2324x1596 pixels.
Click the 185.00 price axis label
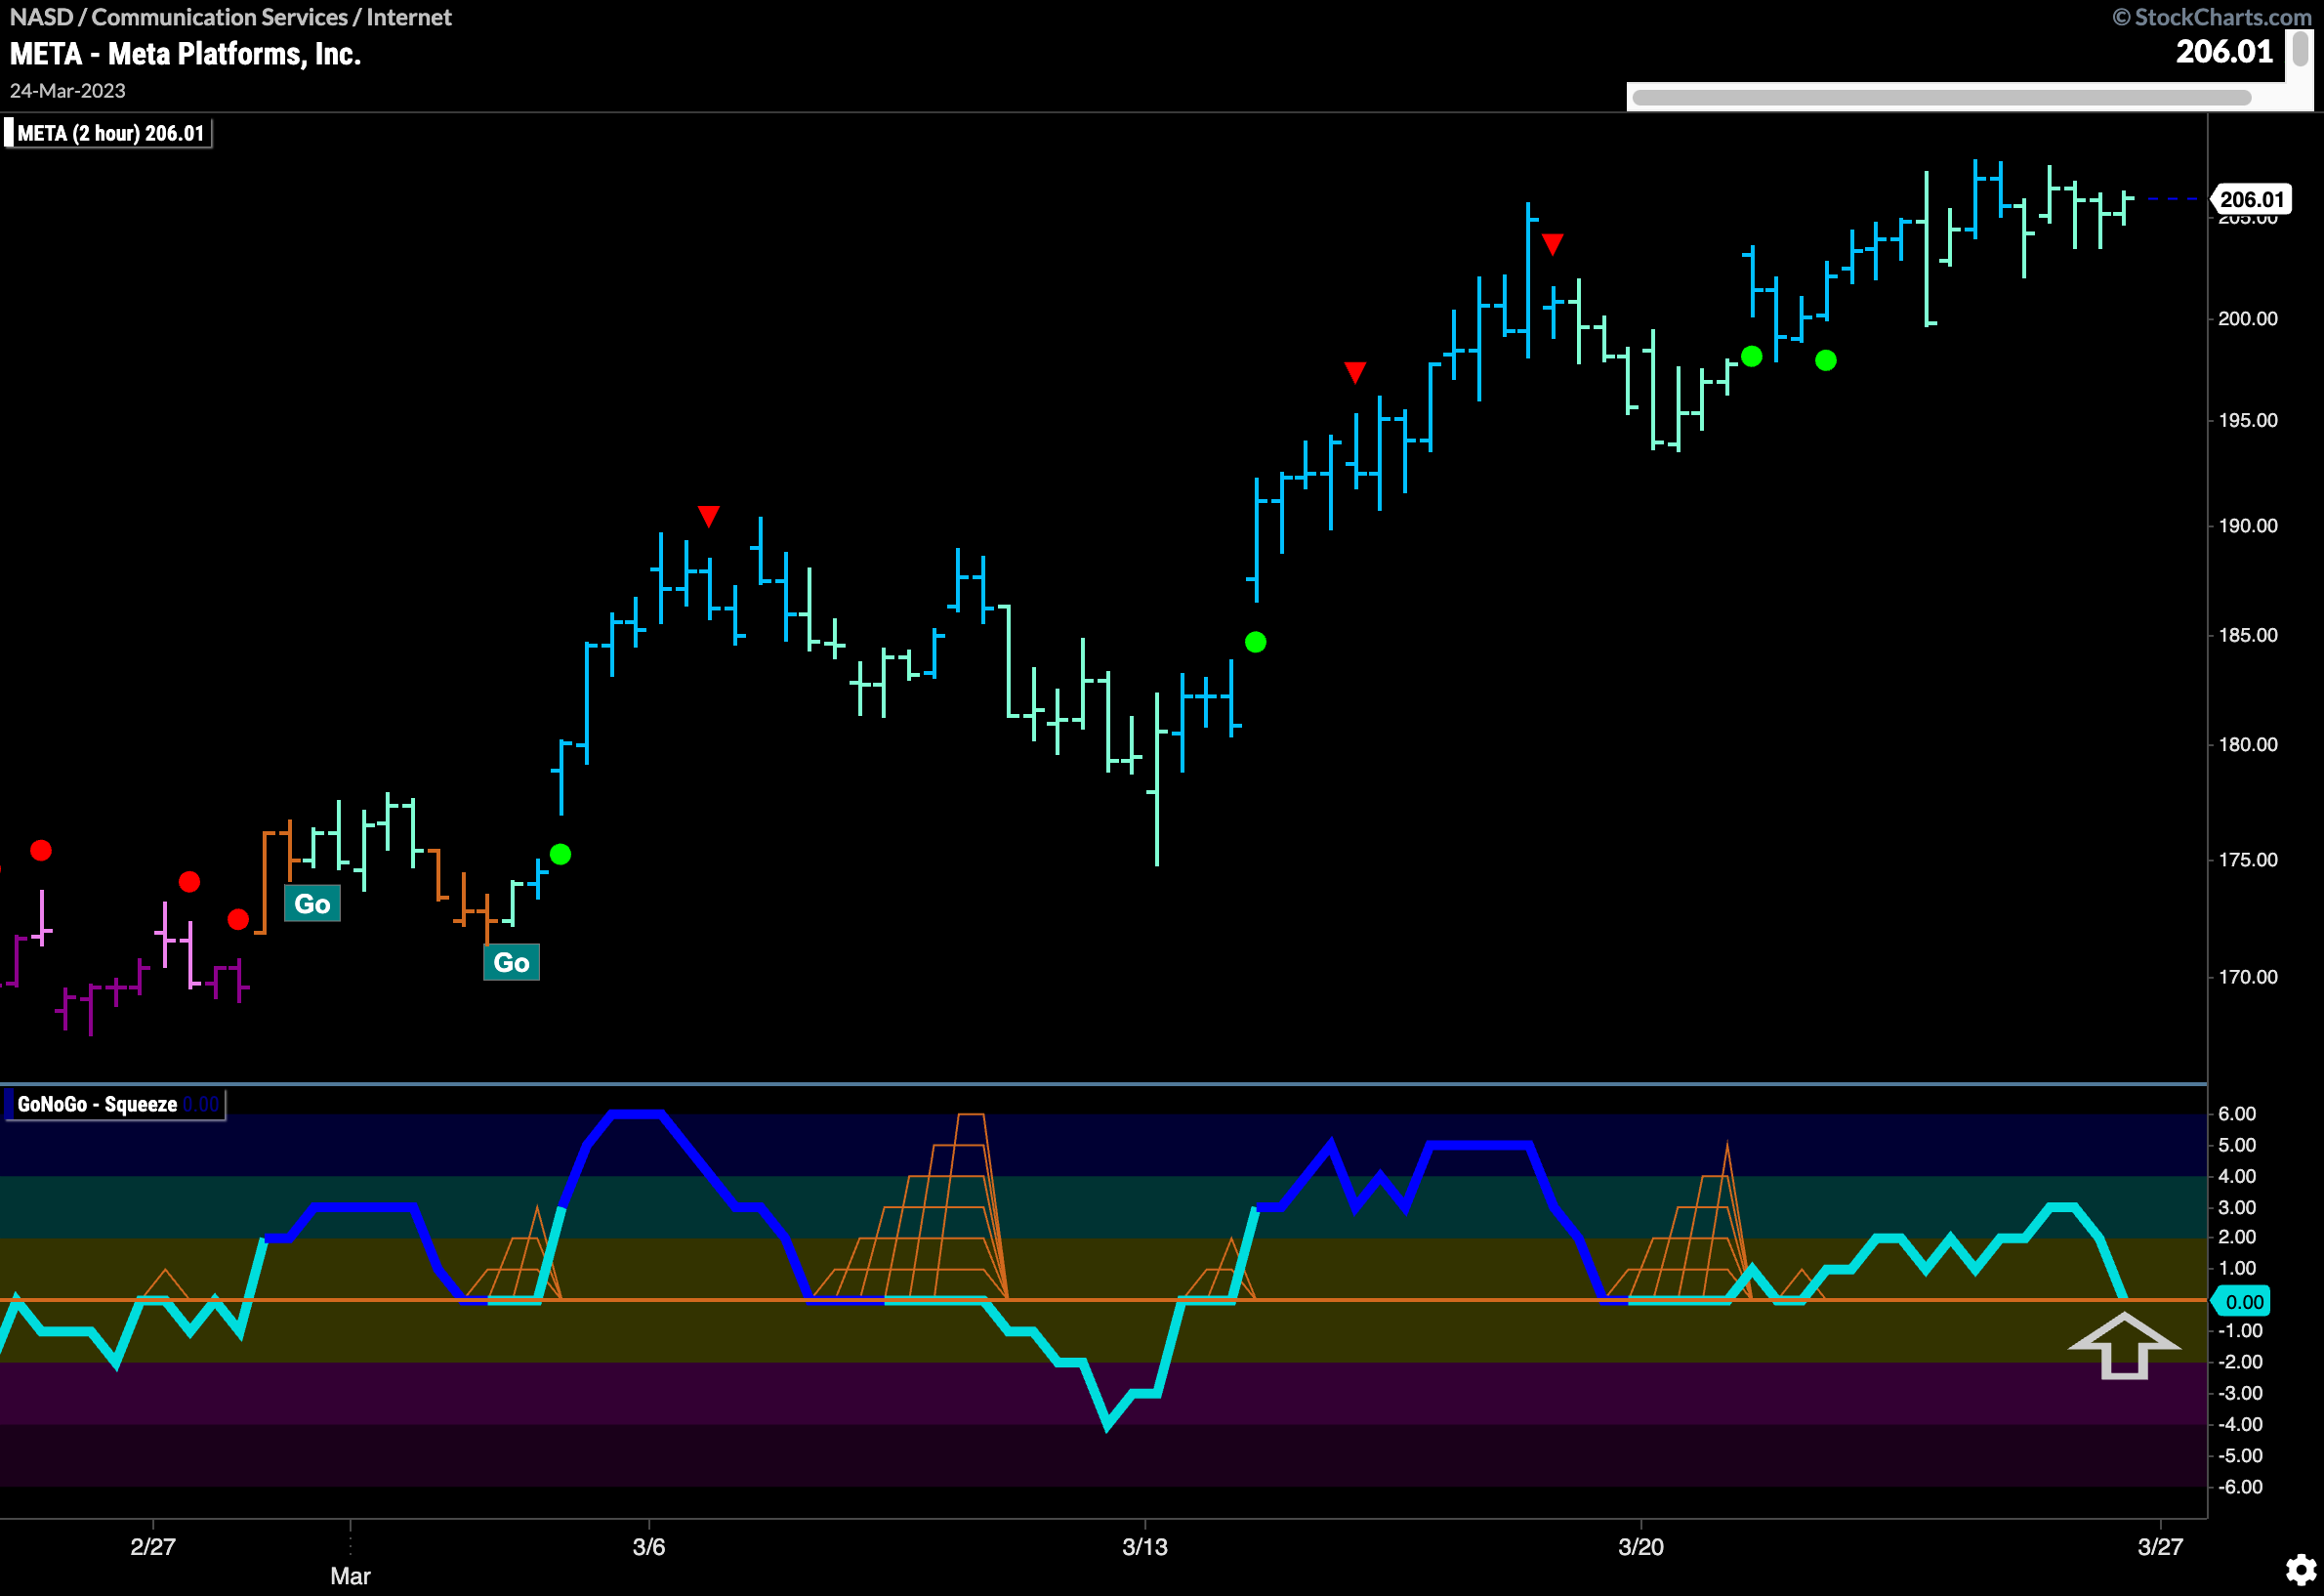(x=2247, y=635)
